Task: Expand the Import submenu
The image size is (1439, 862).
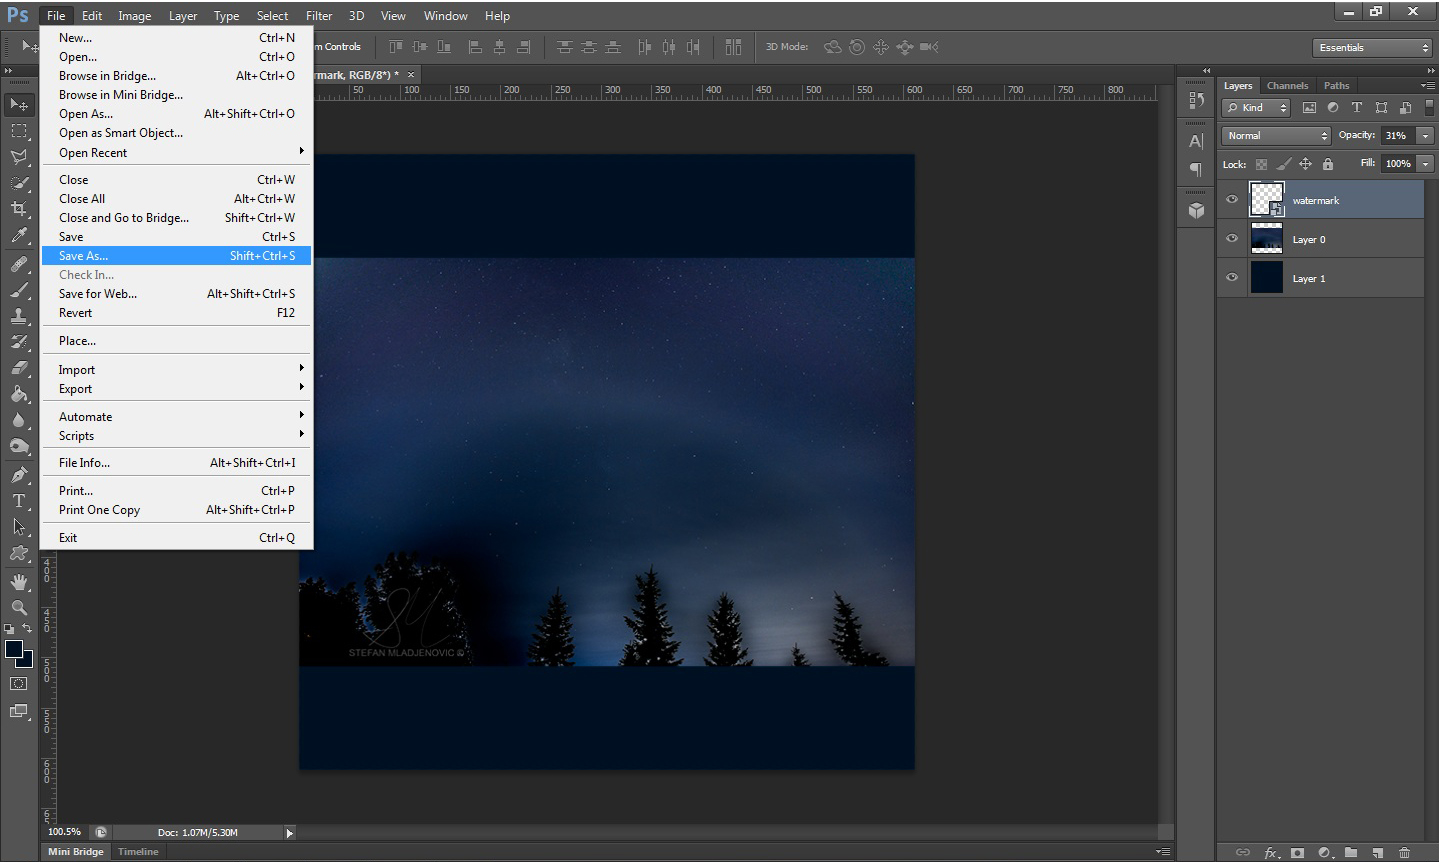Action: click(x=176, y=369)
